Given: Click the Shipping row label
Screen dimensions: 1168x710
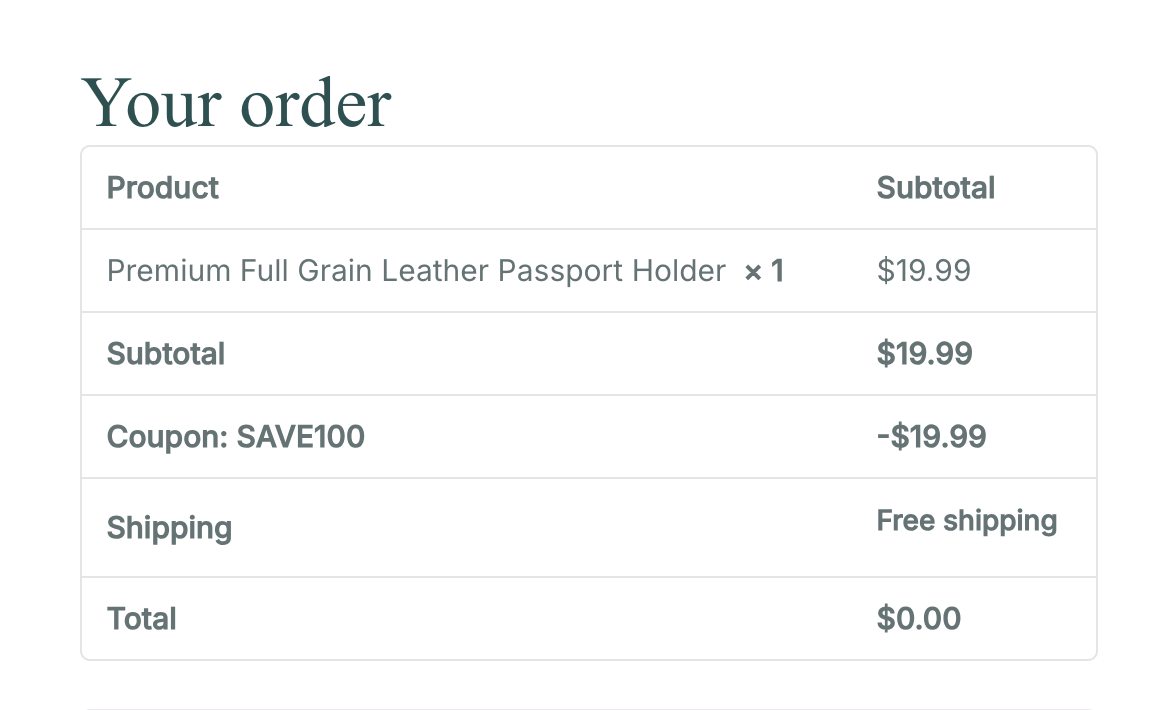Looking at the screenshot, I should tap(169, 528).
